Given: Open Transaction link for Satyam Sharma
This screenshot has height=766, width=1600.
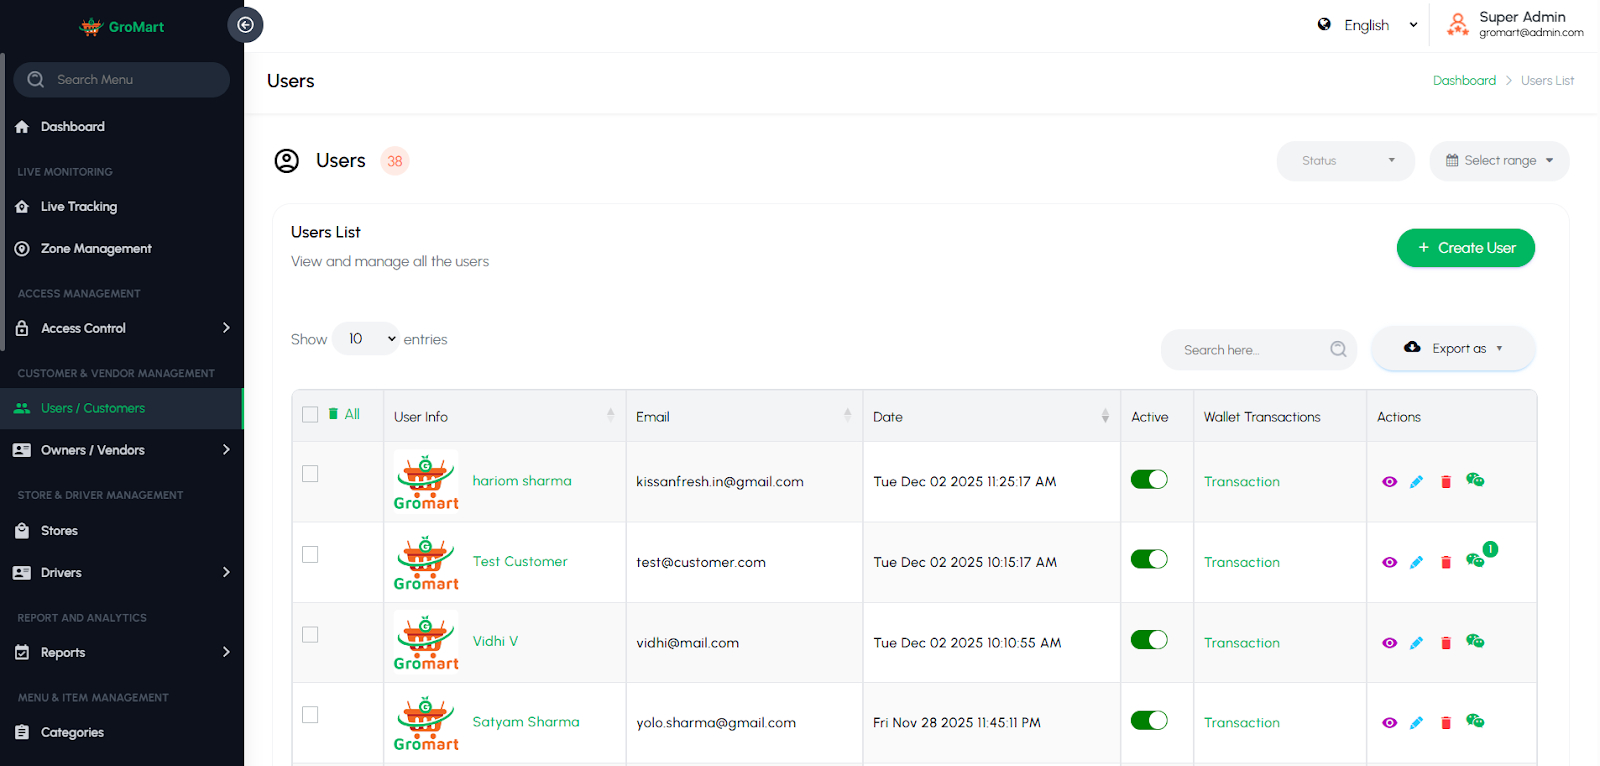Looking at the screenshot, I should (1241, 723).
